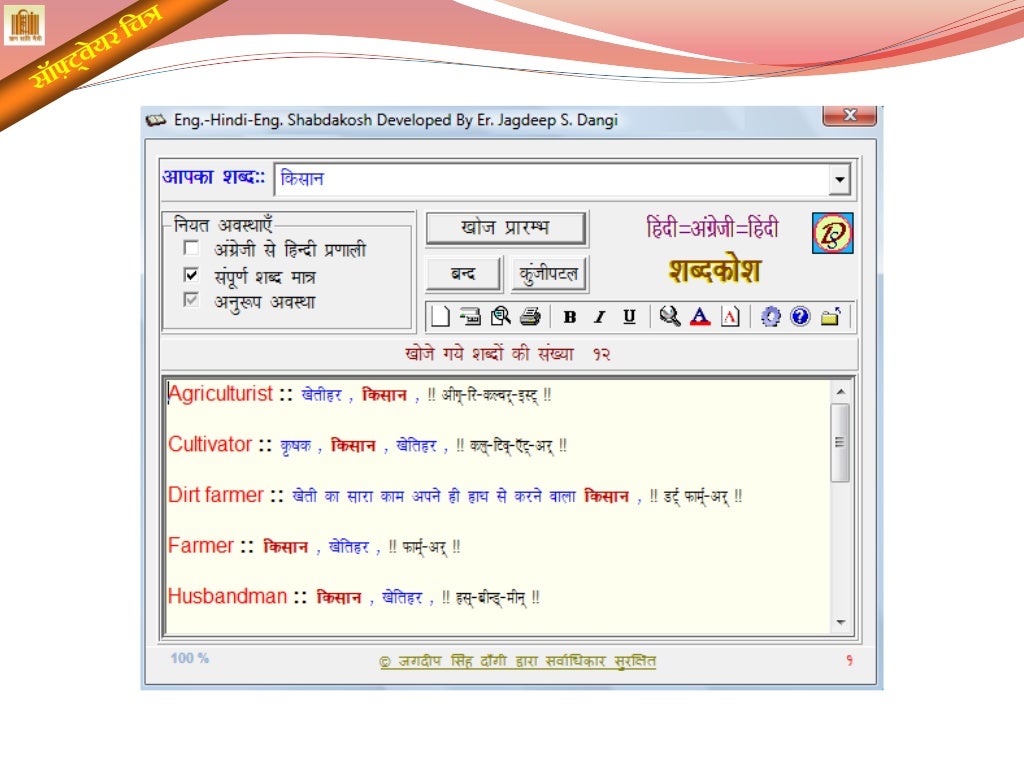Open font color 'A' icon
This screenshot has height=768, width=1024.
[x=700, y=317]
